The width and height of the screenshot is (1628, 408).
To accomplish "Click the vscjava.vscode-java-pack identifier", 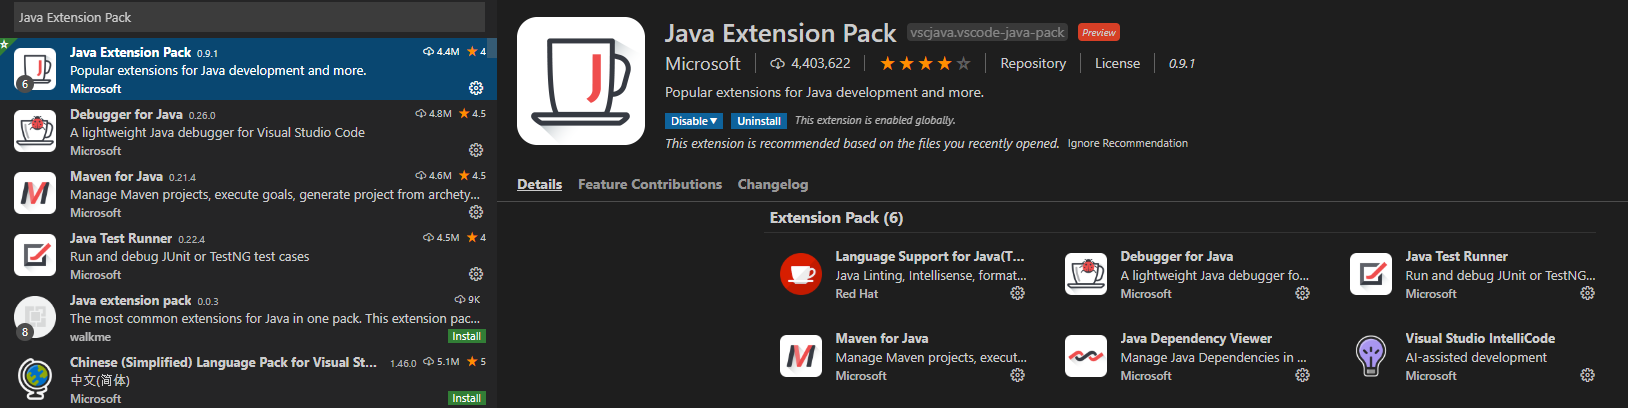I will tap(987, 32).
